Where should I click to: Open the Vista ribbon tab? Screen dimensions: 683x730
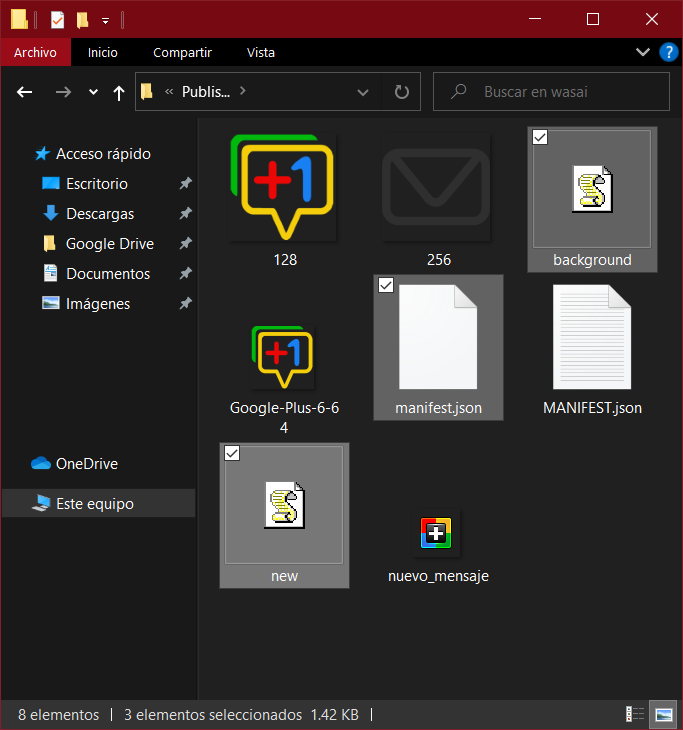pyautogui.click(x=261, y=53)
